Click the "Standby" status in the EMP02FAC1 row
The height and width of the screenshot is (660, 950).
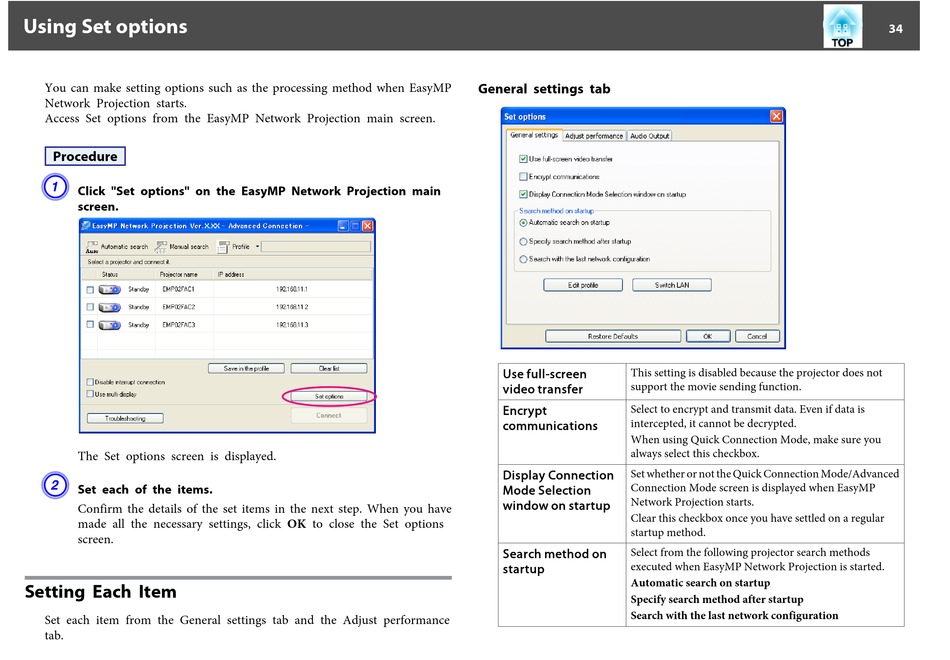coord(139,290)
